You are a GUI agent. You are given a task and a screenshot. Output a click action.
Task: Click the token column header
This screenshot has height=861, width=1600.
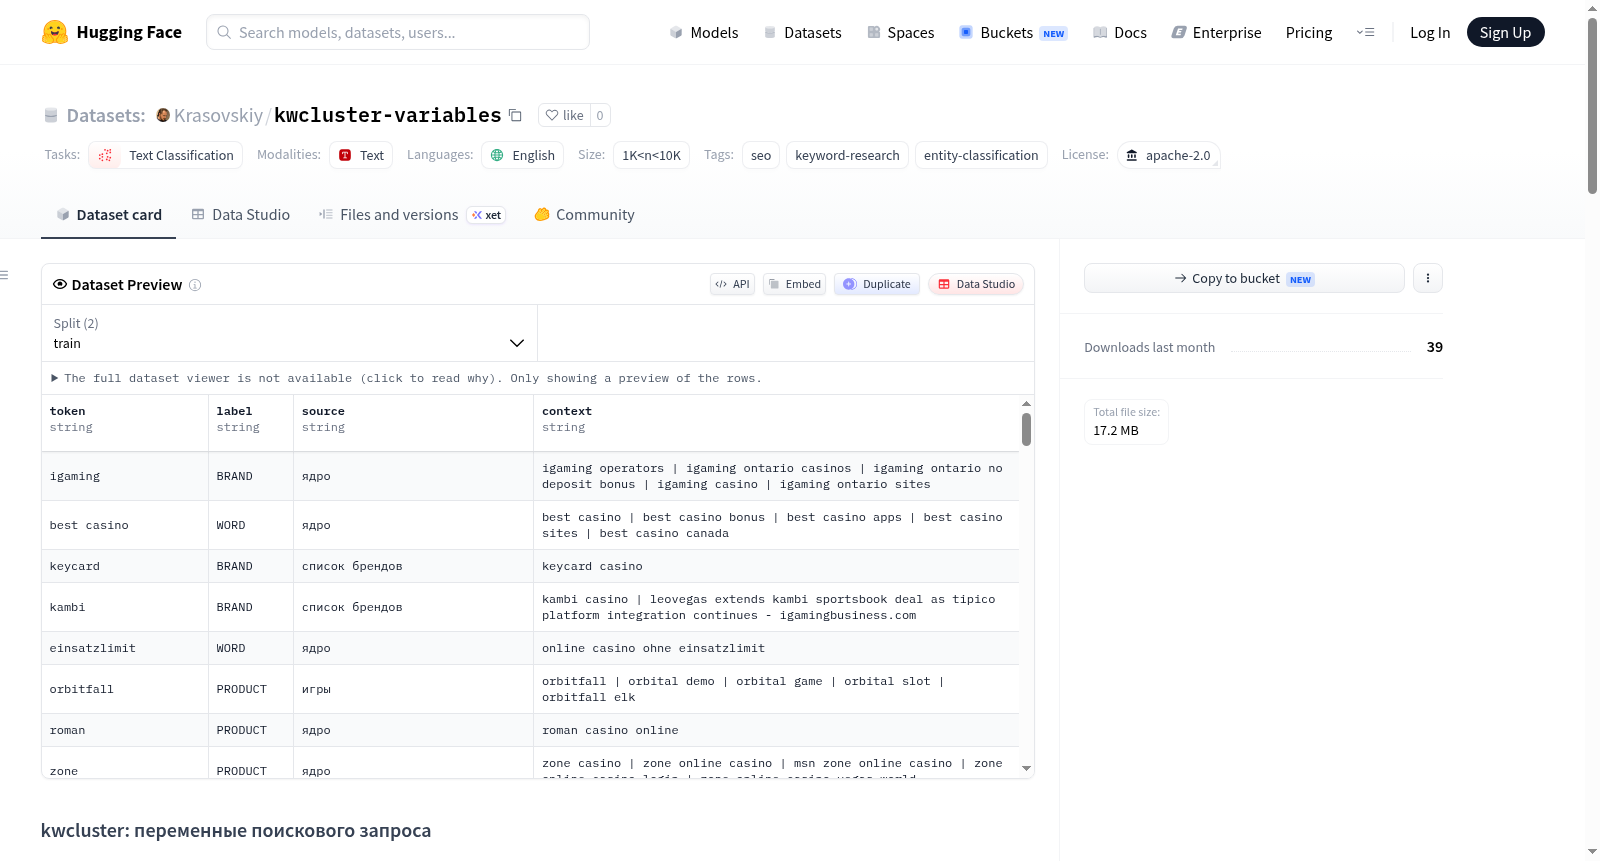pos(125,424)
